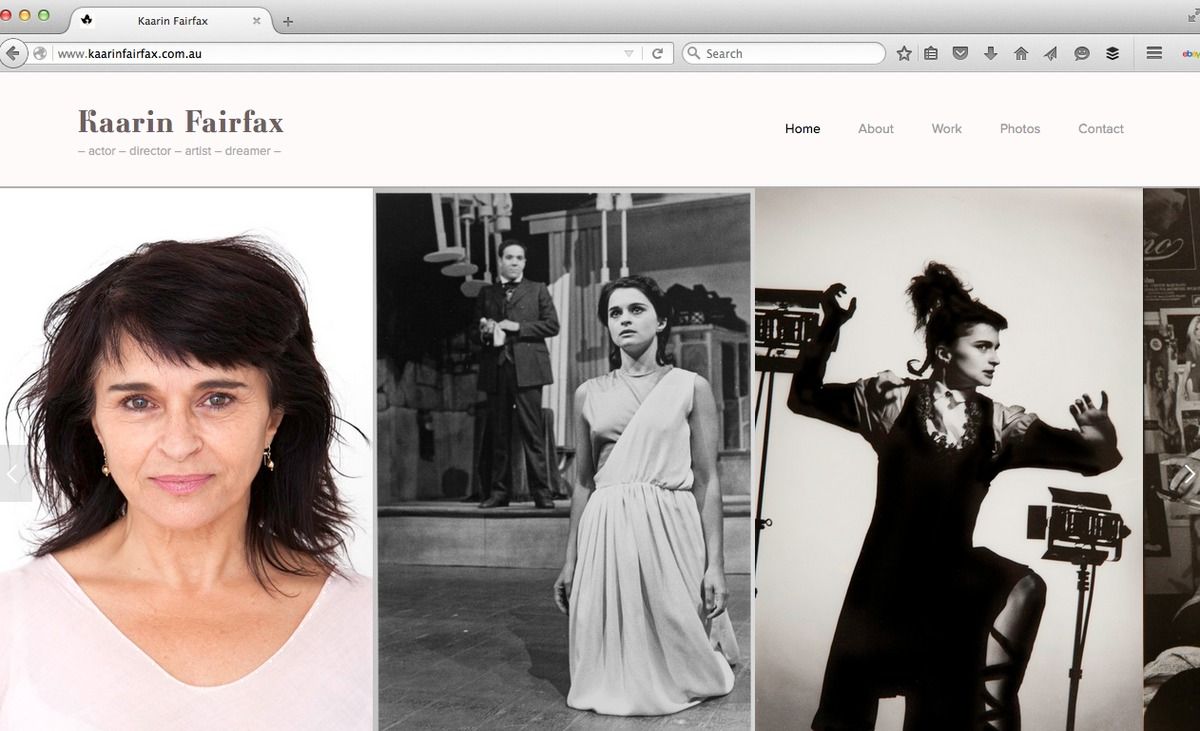Viewport: 1200px width, 731px height.
Task: Click the paper-plane send icon in toolbar
Action: coord(1050,54)
